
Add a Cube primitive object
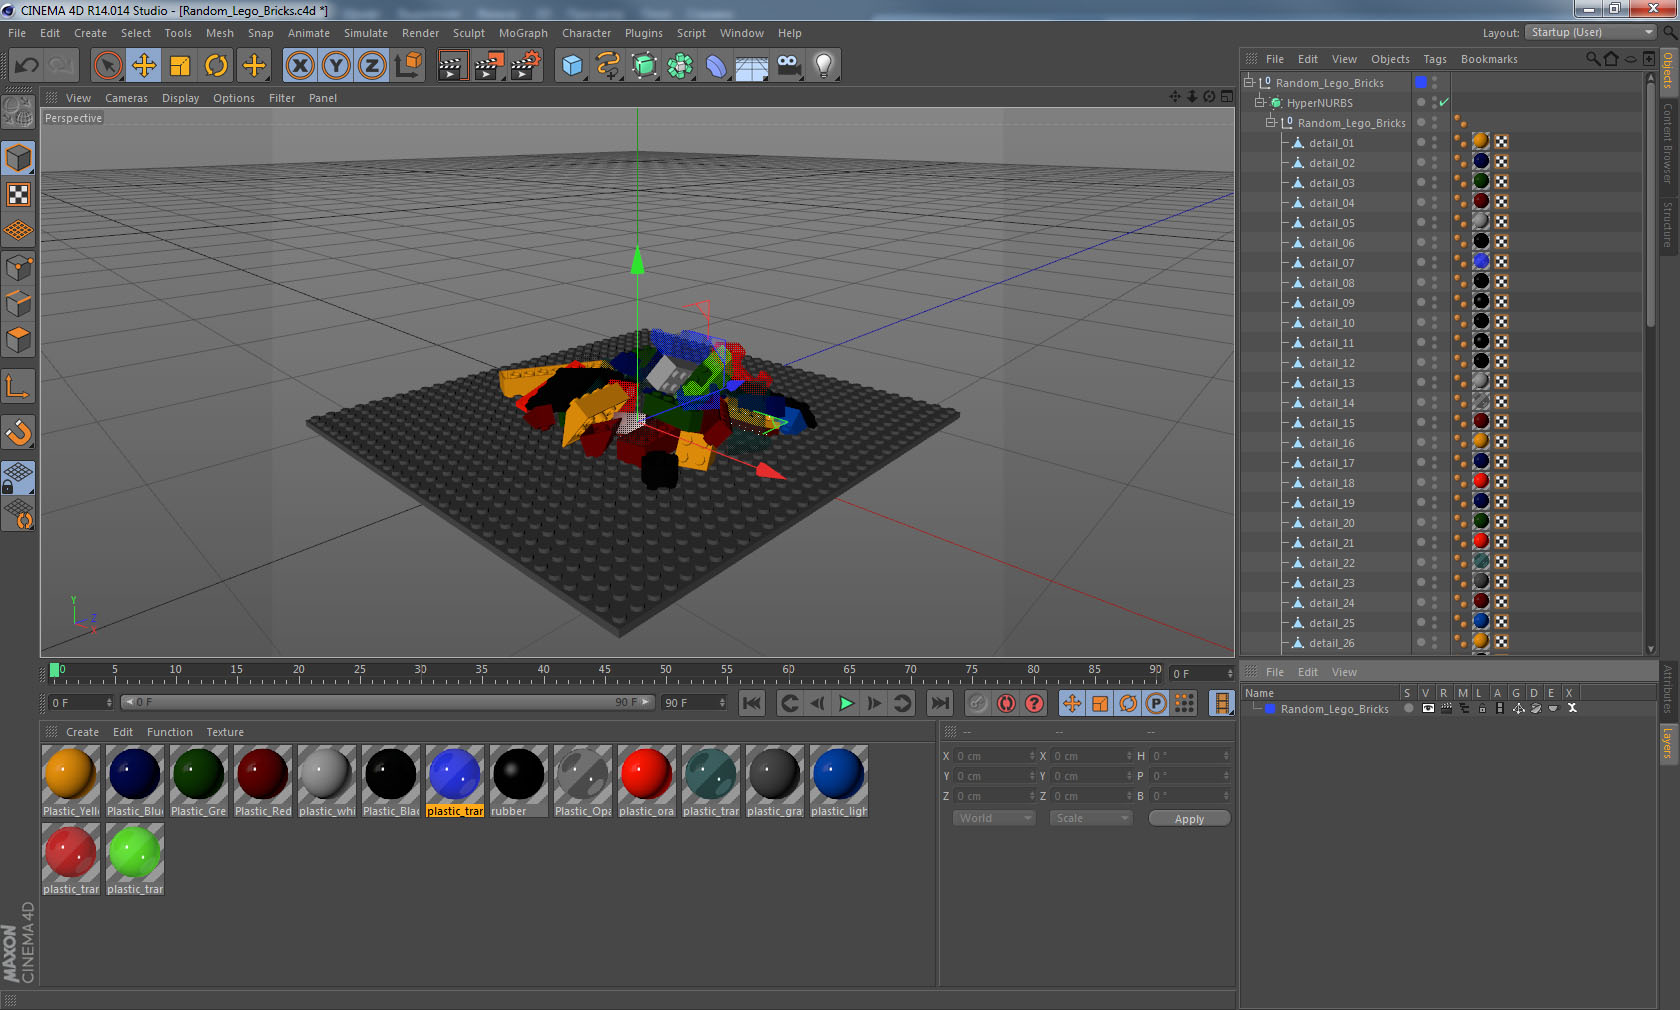(x=572, y=66)
